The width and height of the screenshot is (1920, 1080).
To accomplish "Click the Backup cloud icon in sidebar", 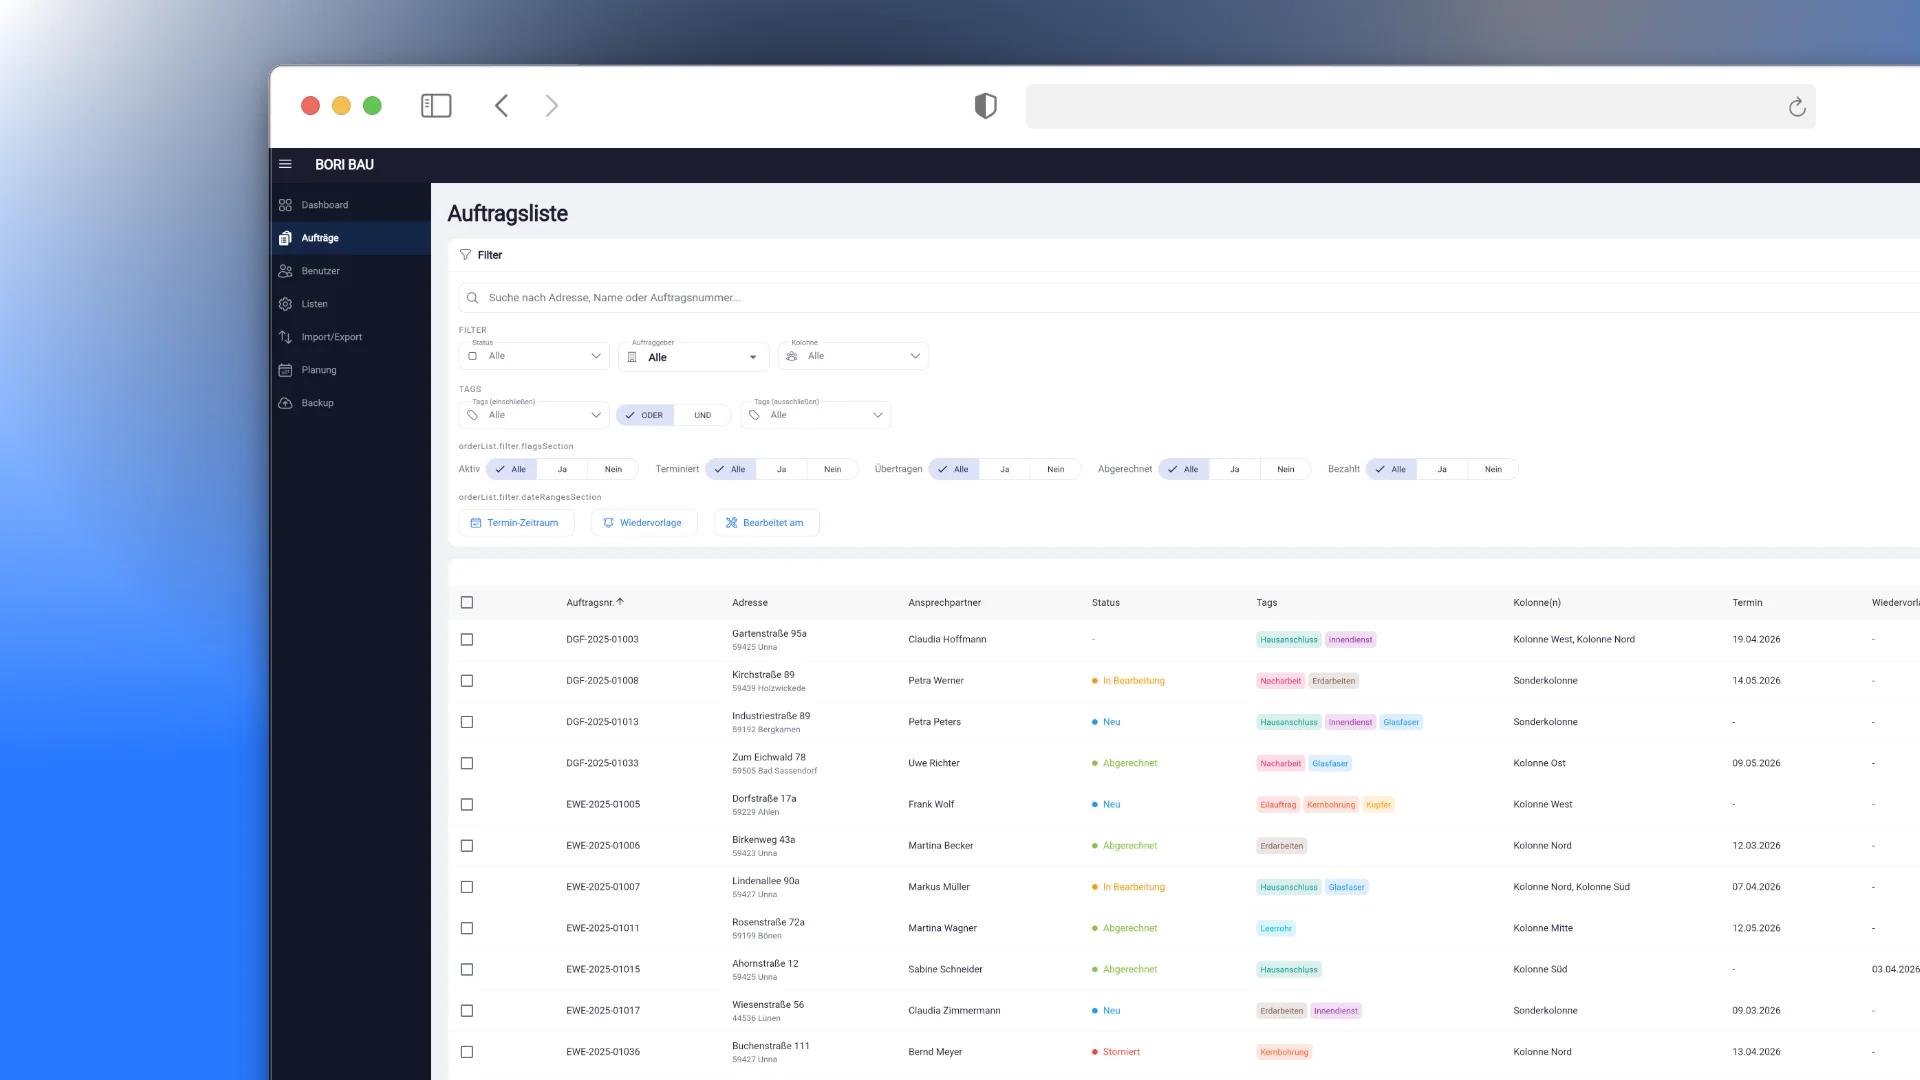I will pyautogui.click(x=285, y=403).
